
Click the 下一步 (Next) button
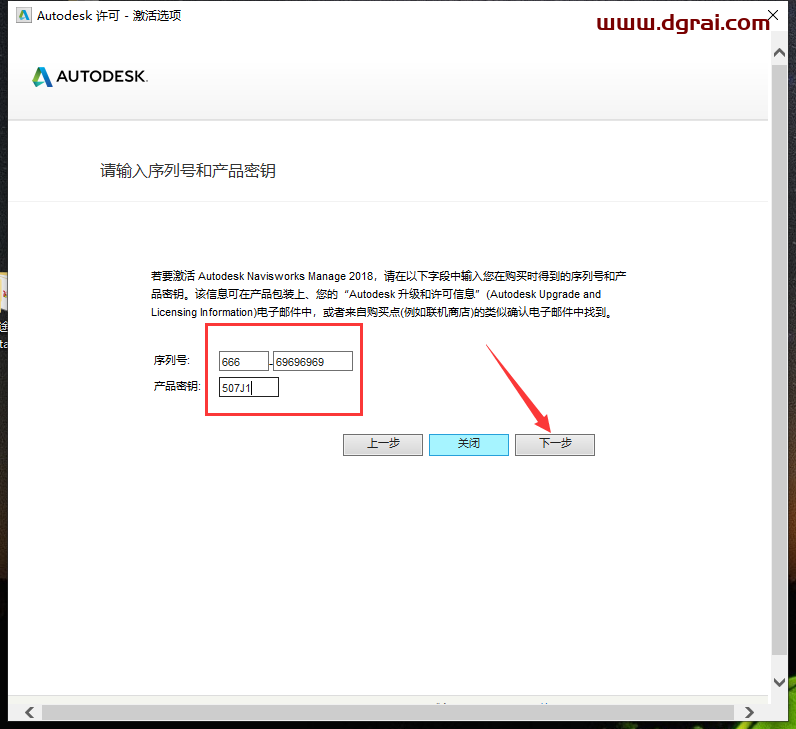coord(555,445)
